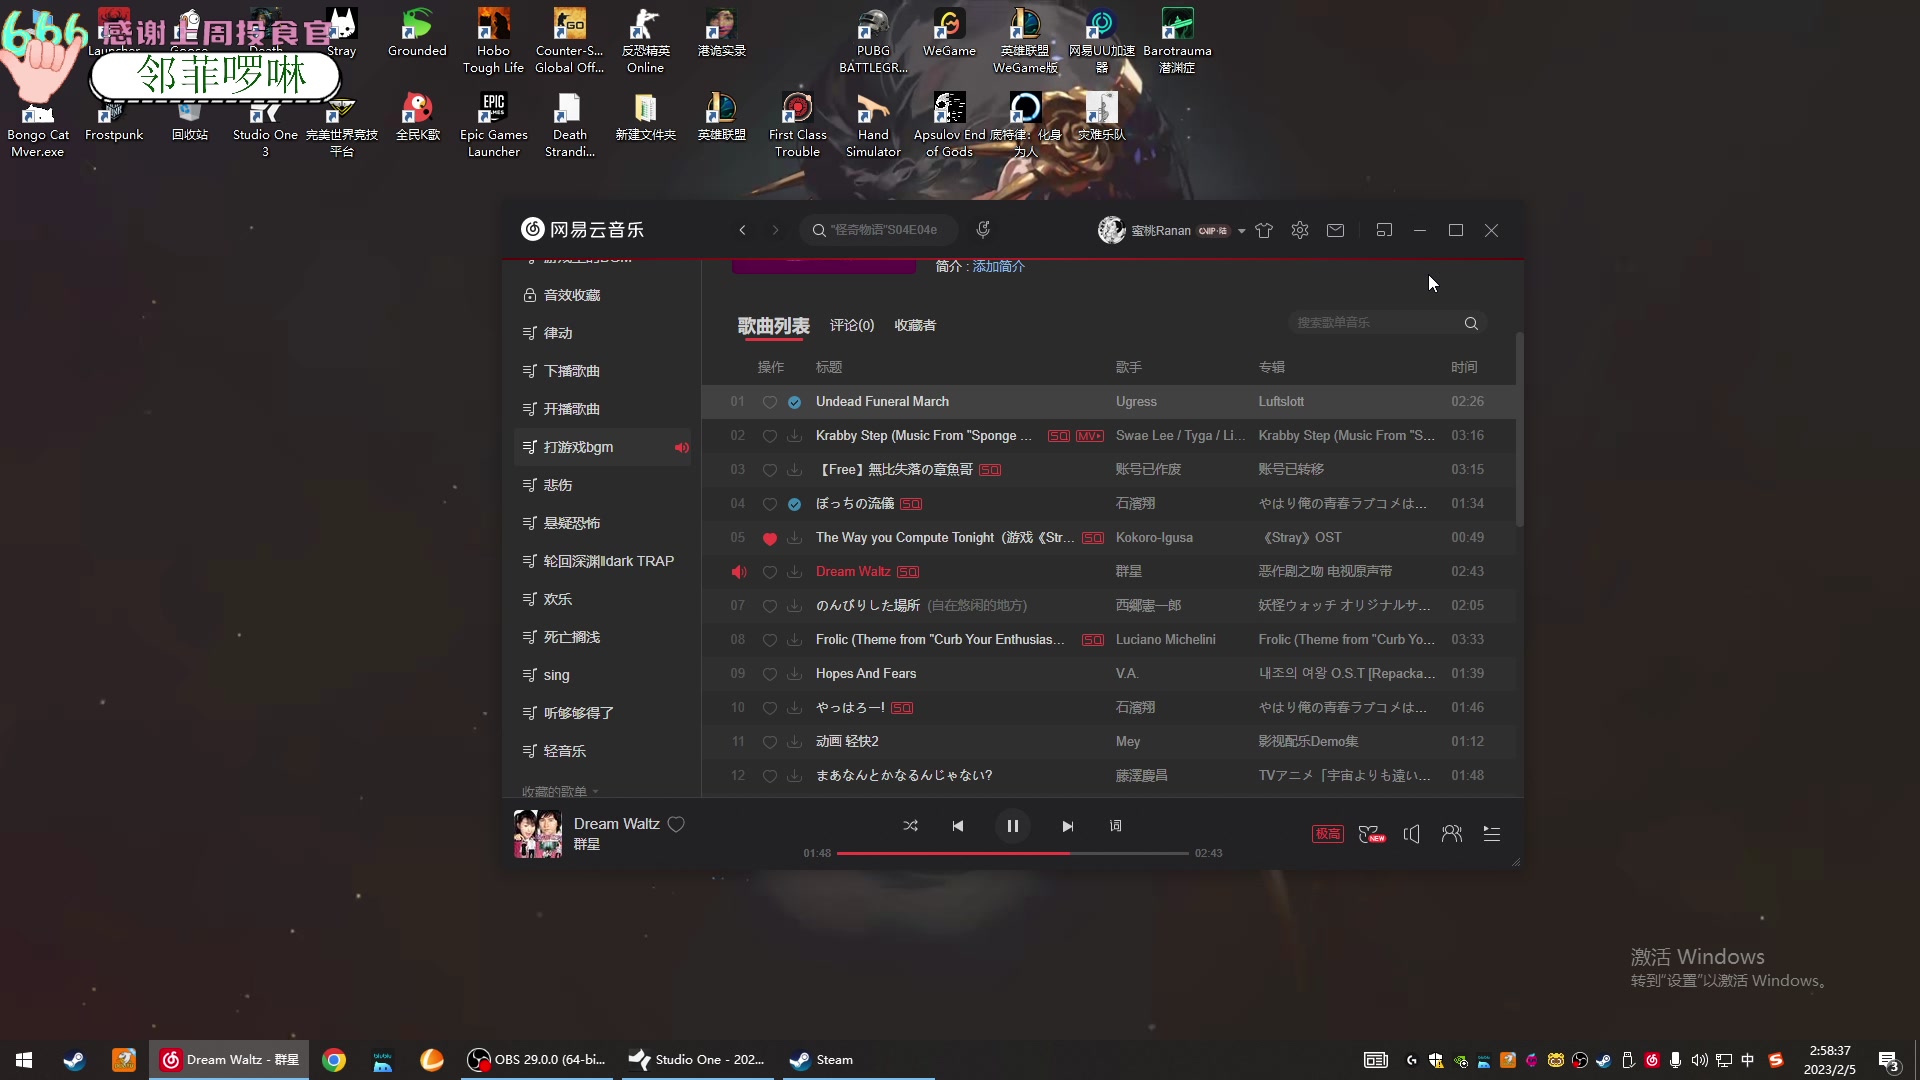Toggle shuffle play mode
1920x1080 pixels.
pos(910,826)
